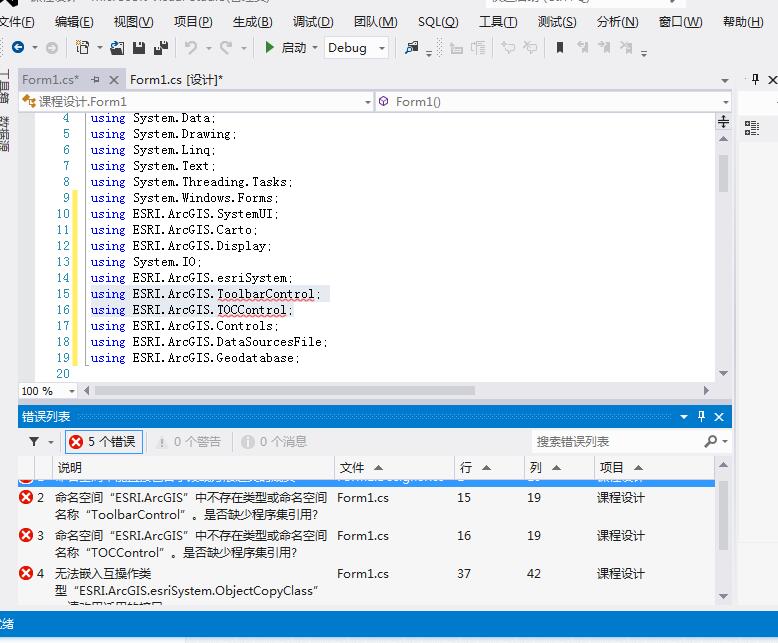Click the search magnifier in error list
Viewport: 778px width, 643px height.
[711, 441]
